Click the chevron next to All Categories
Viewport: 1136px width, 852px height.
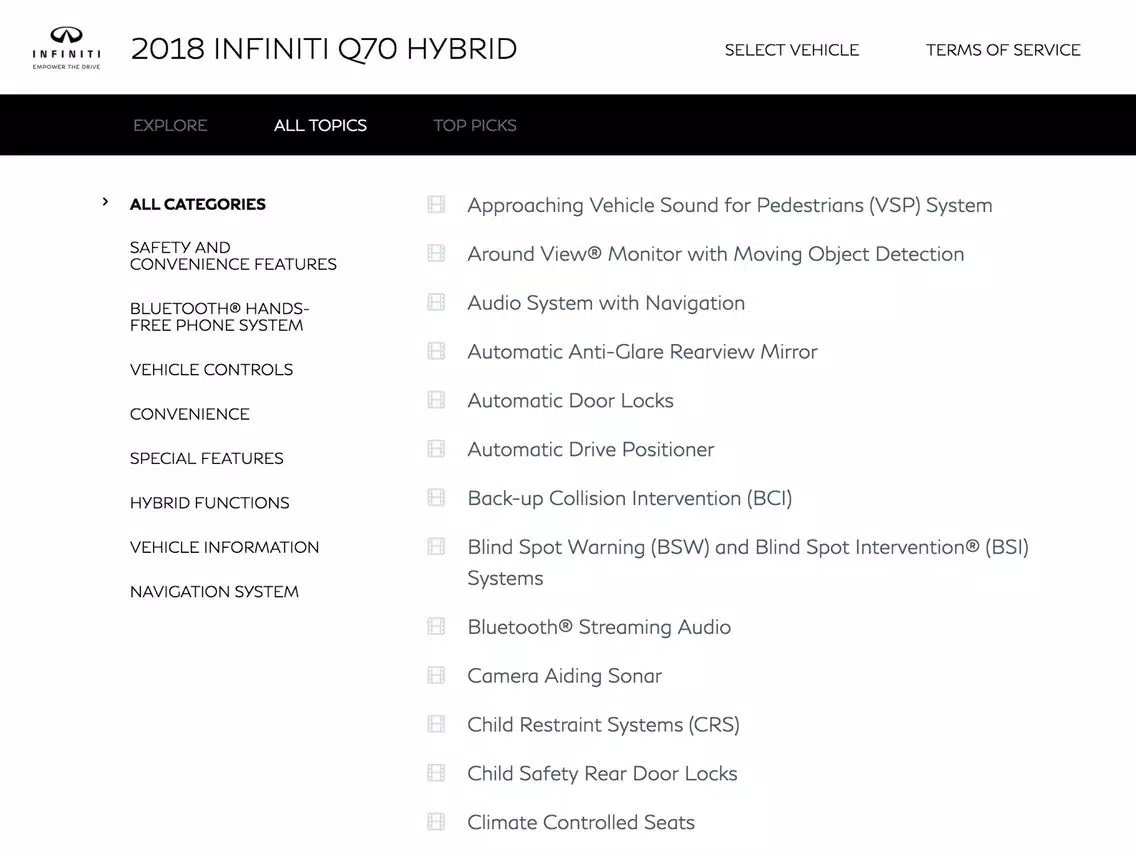point(105,202)
